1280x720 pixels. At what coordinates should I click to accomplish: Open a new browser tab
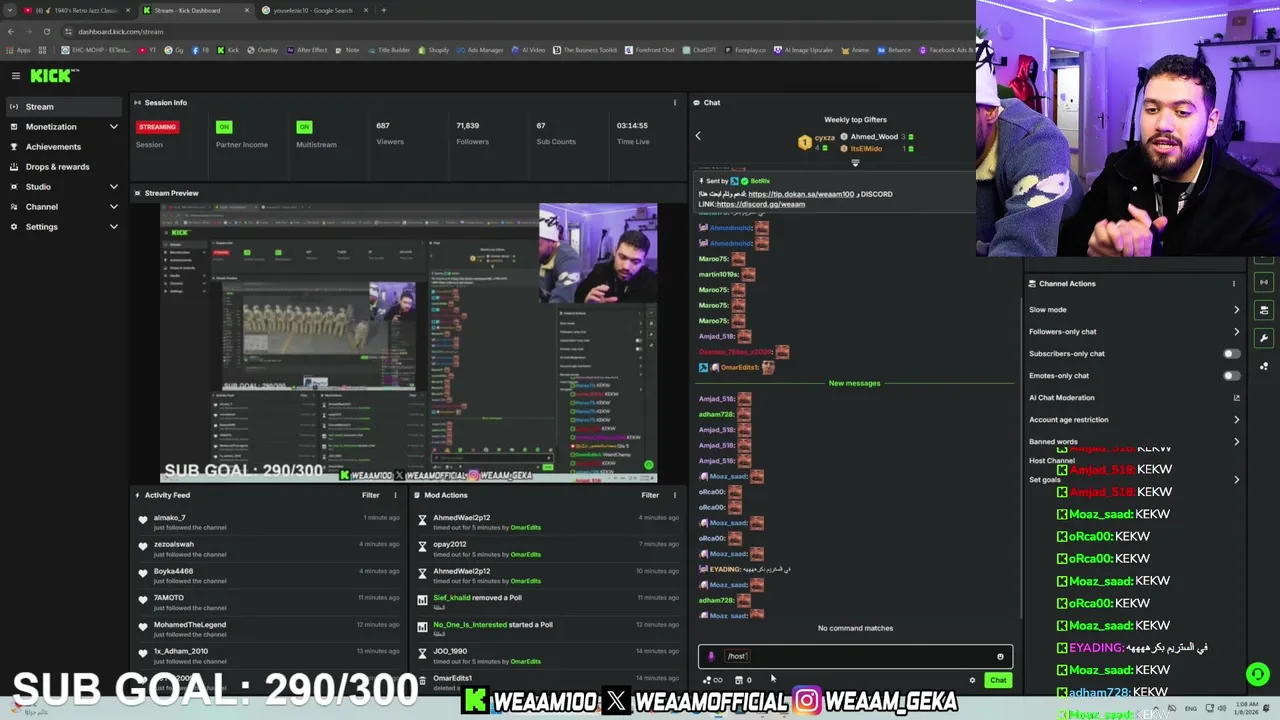[x=384, y=10]
